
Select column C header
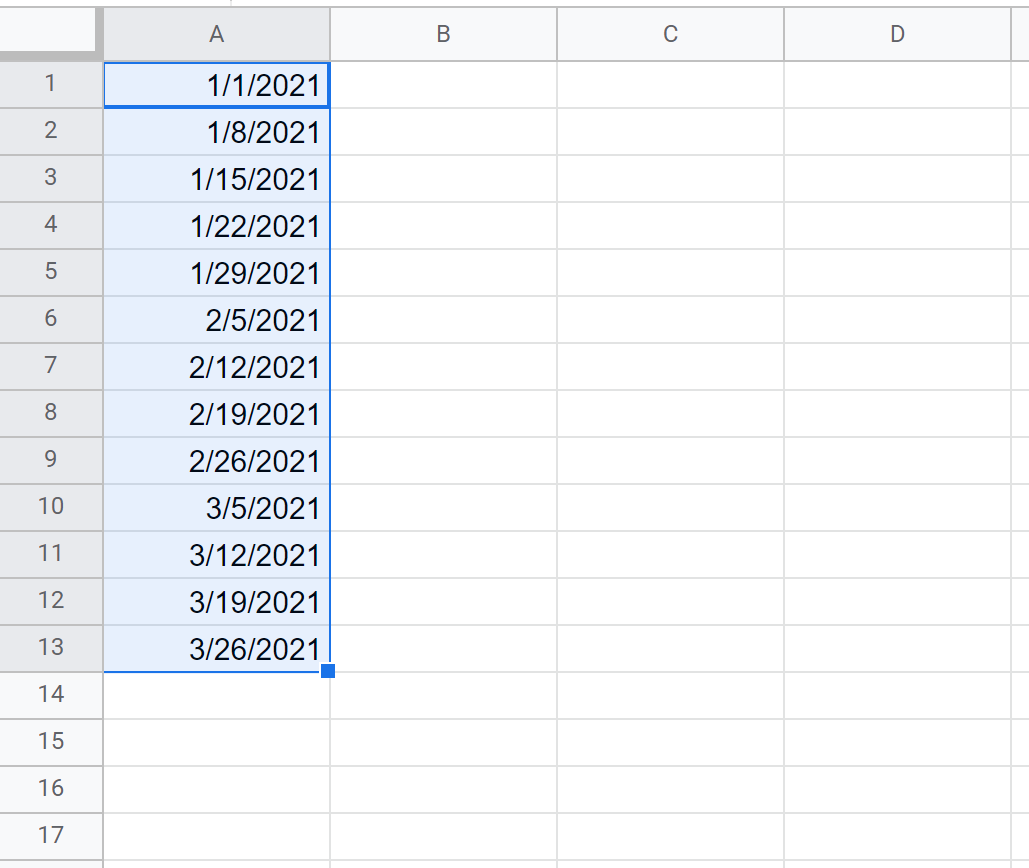tap(670, 35)
